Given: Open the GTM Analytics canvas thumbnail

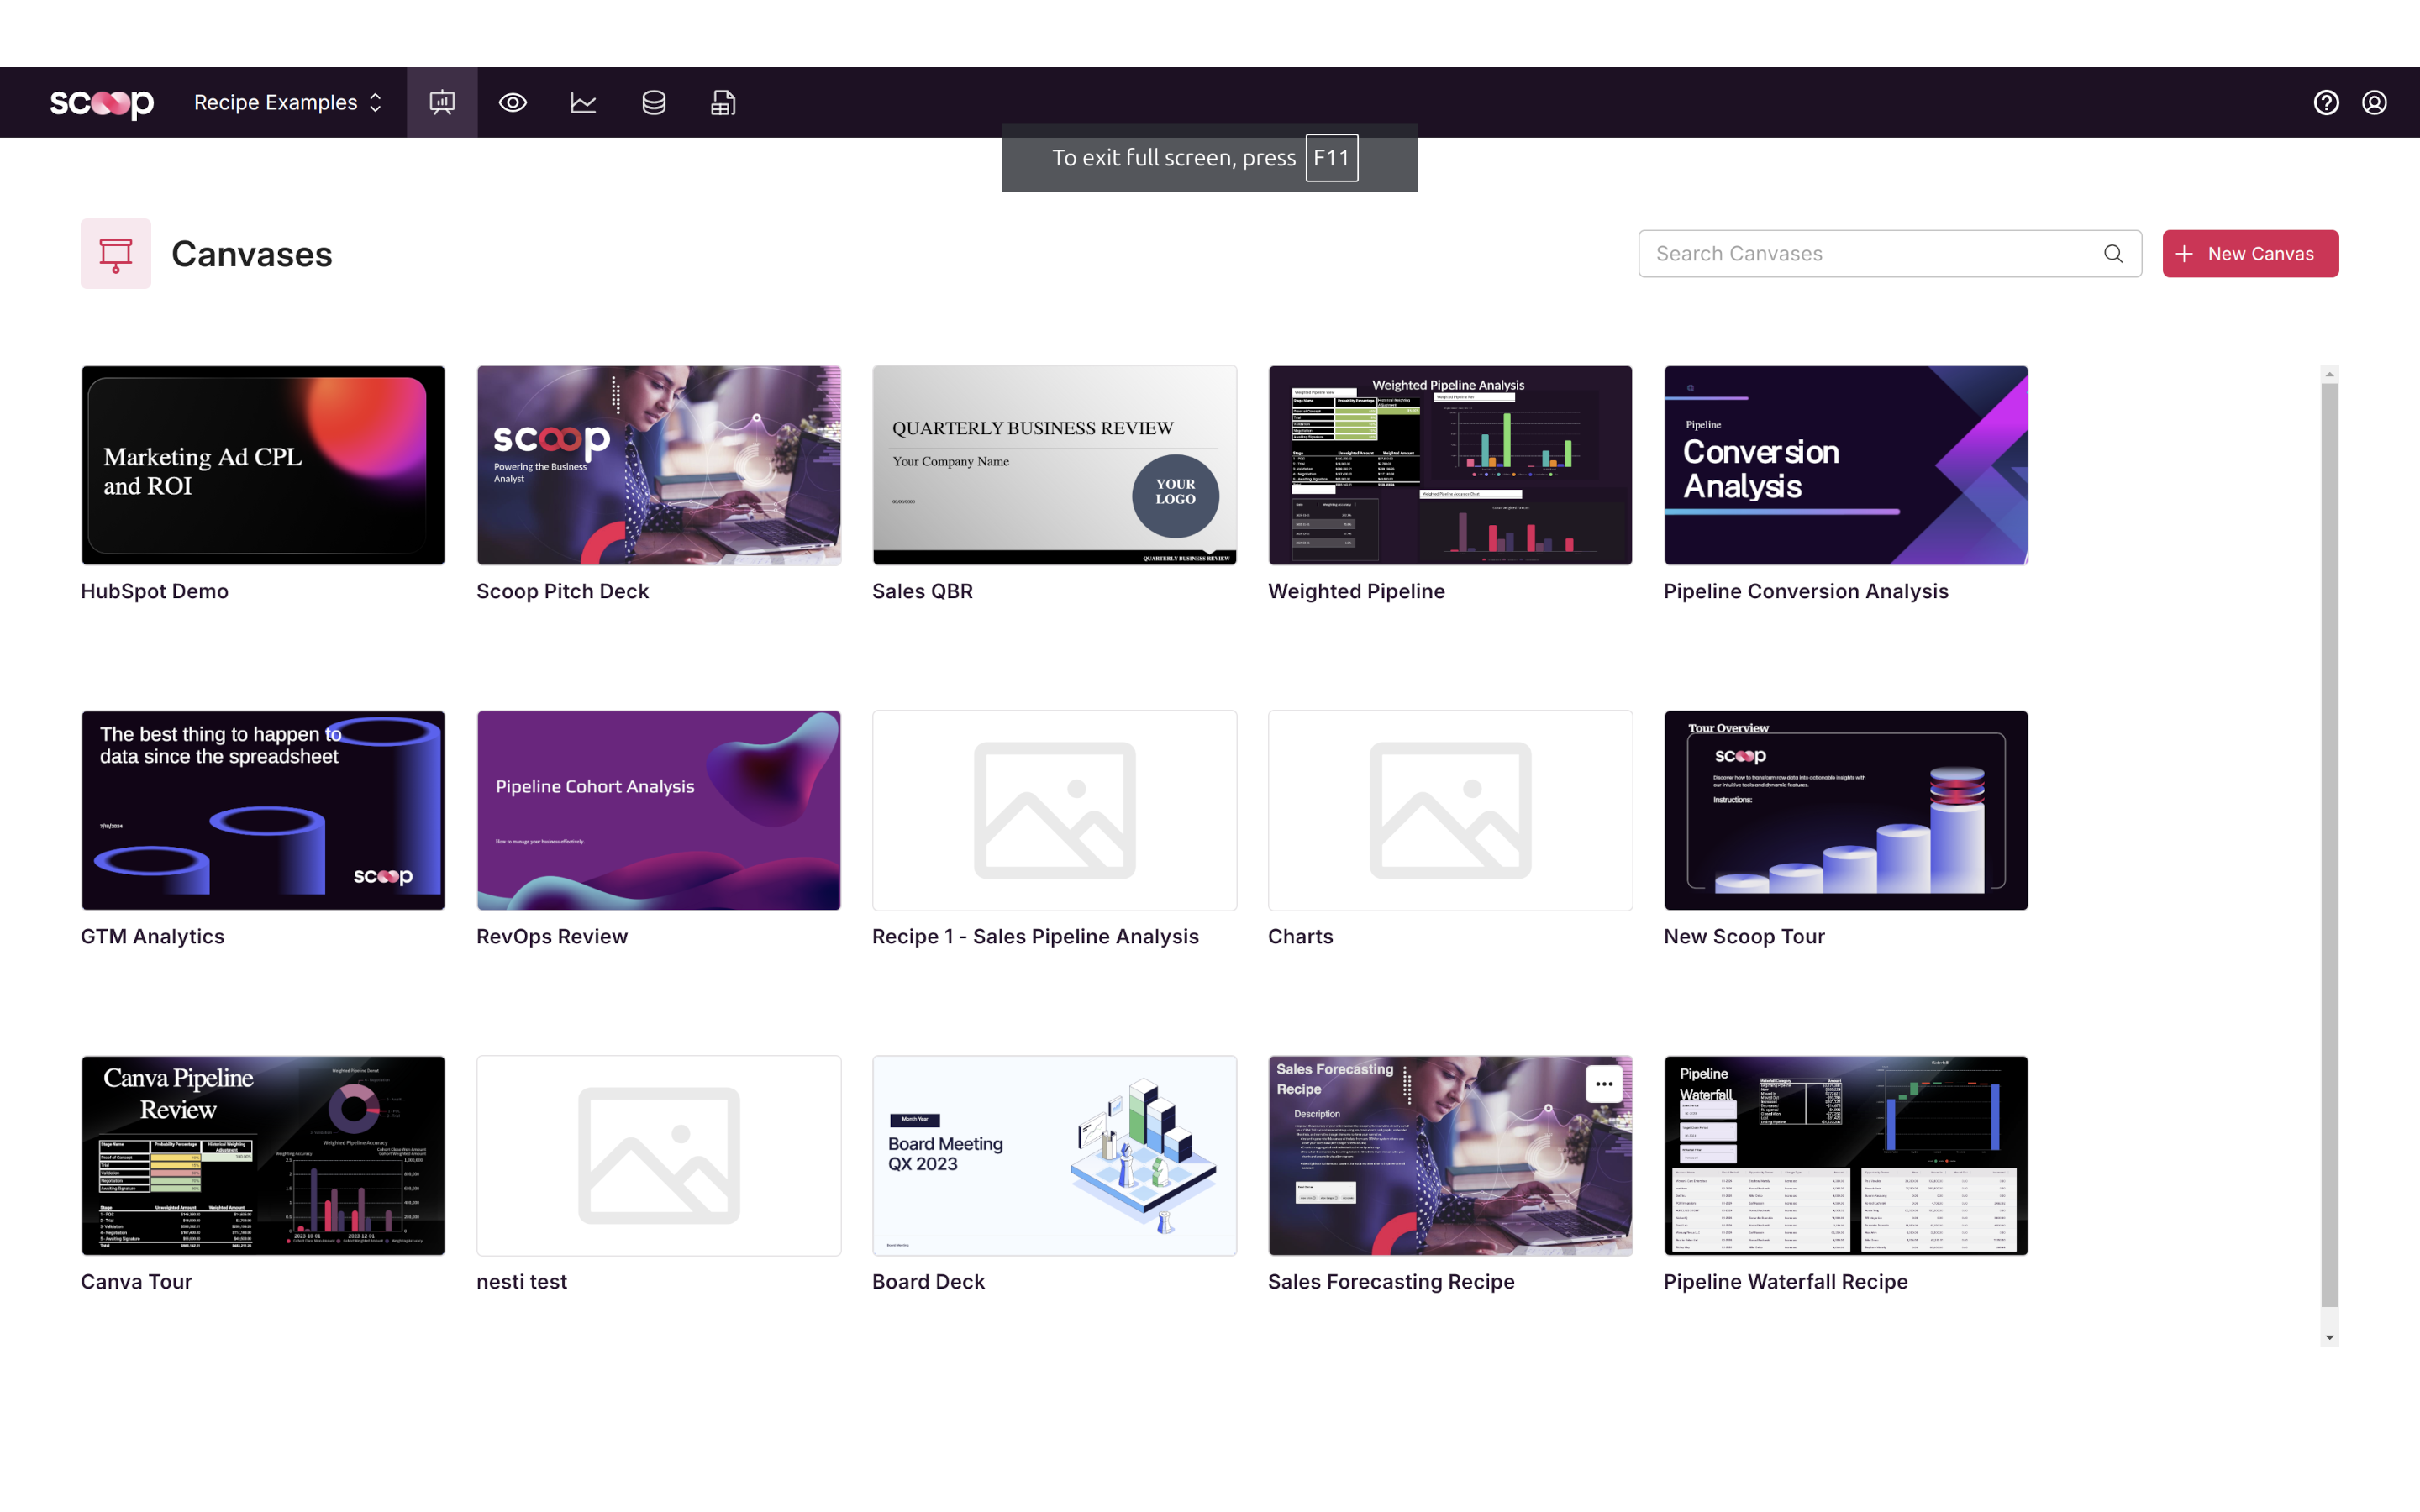Looking at the screenshot, I should coord(263,810).
